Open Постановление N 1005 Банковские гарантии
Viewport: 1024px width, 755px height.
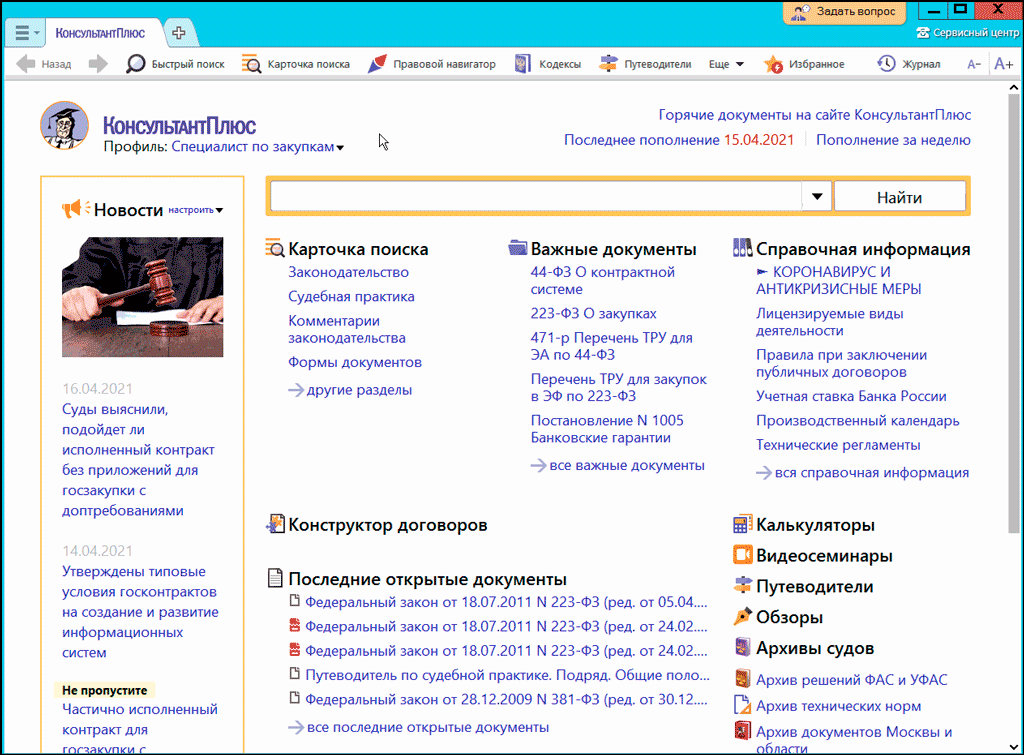click(x=607, y=429)
